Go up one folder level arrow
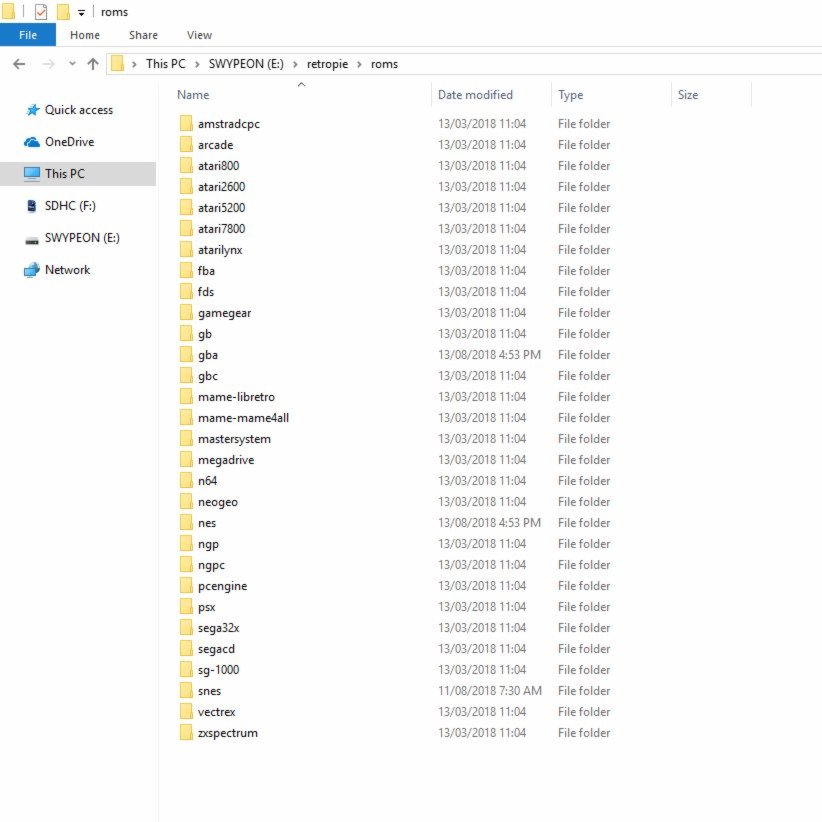 pos(93,64)
